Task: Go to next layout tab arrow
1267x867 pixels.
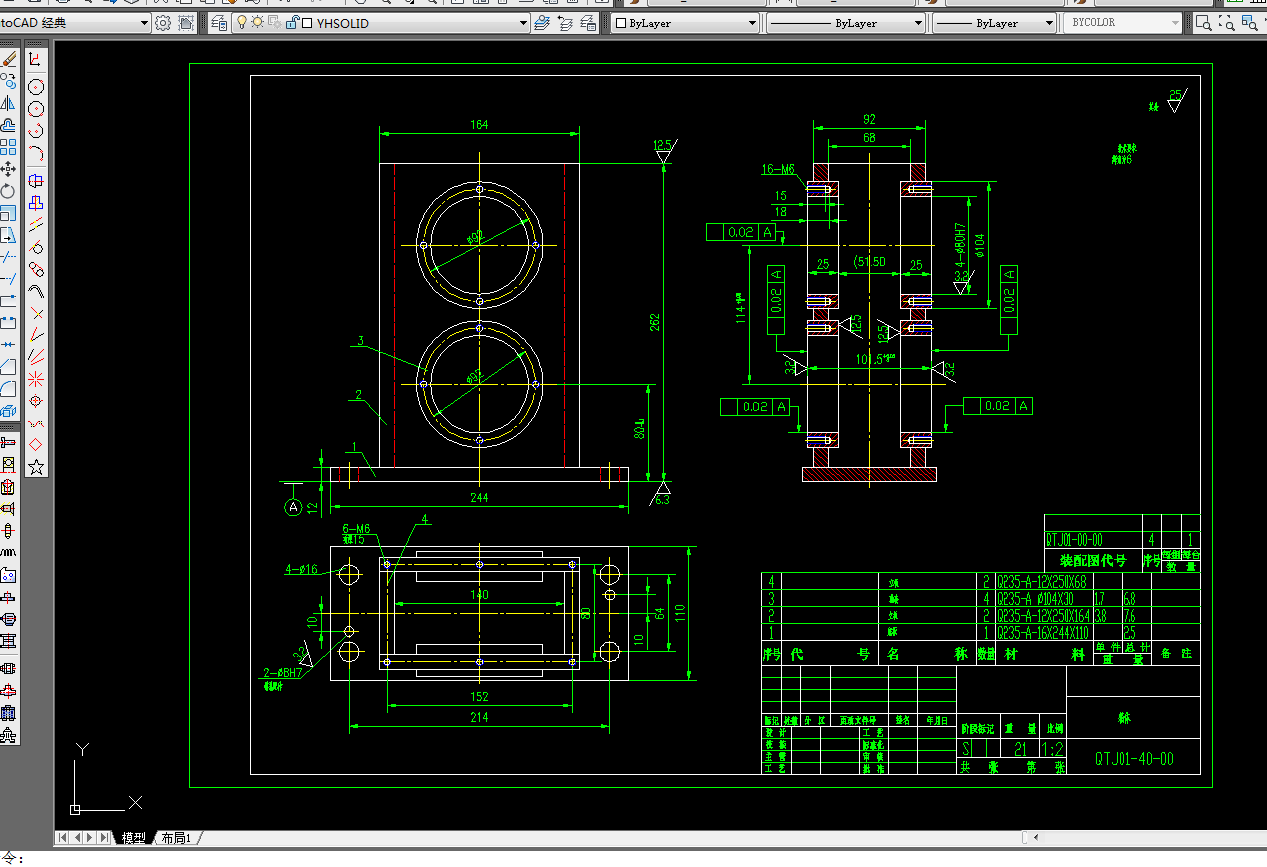Action: coord(91,837)
